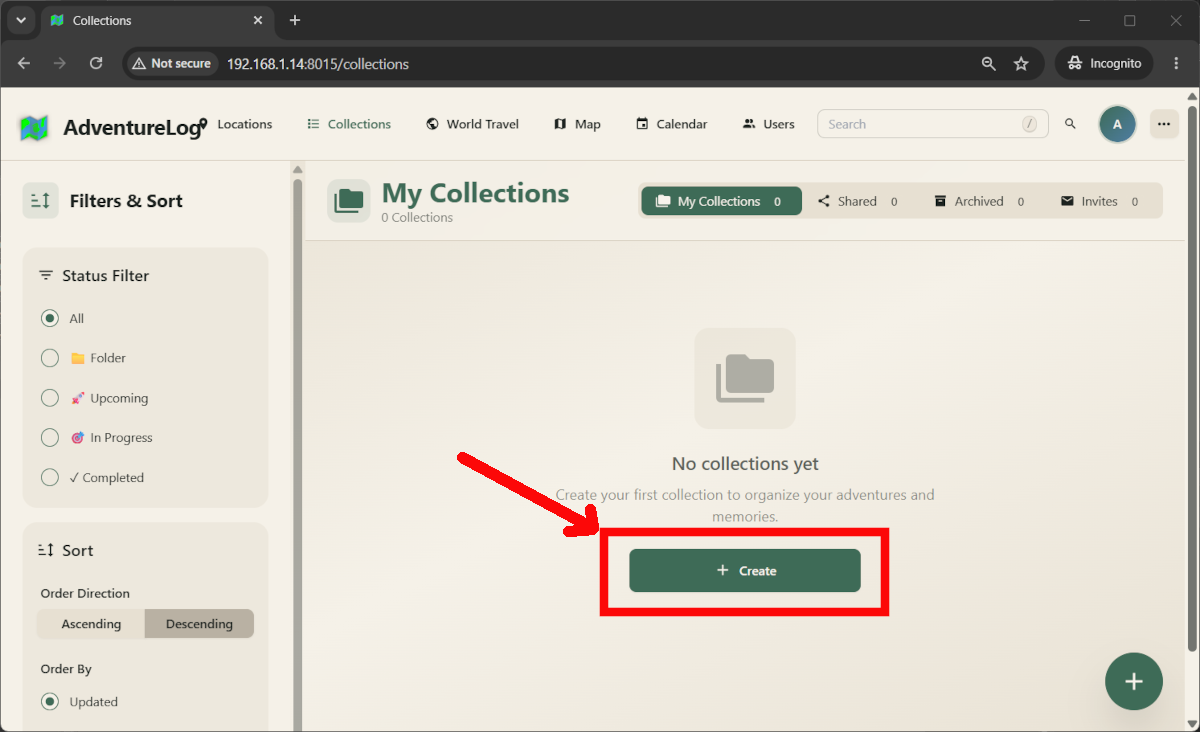The width and height of the screenshot is (1200, 732).
Task: Click the address bar URL
Action: coord(318,64)
